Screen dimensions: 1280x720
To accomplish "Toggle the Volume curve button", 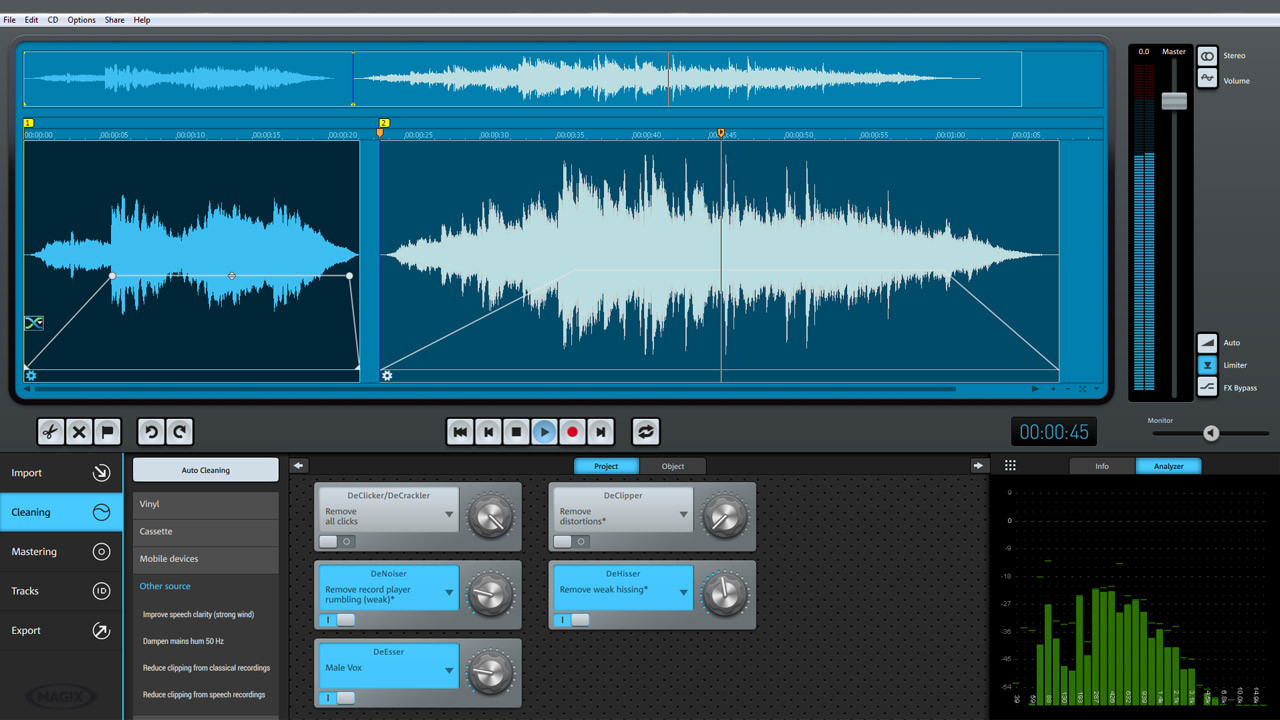I will coord(1207,78).
